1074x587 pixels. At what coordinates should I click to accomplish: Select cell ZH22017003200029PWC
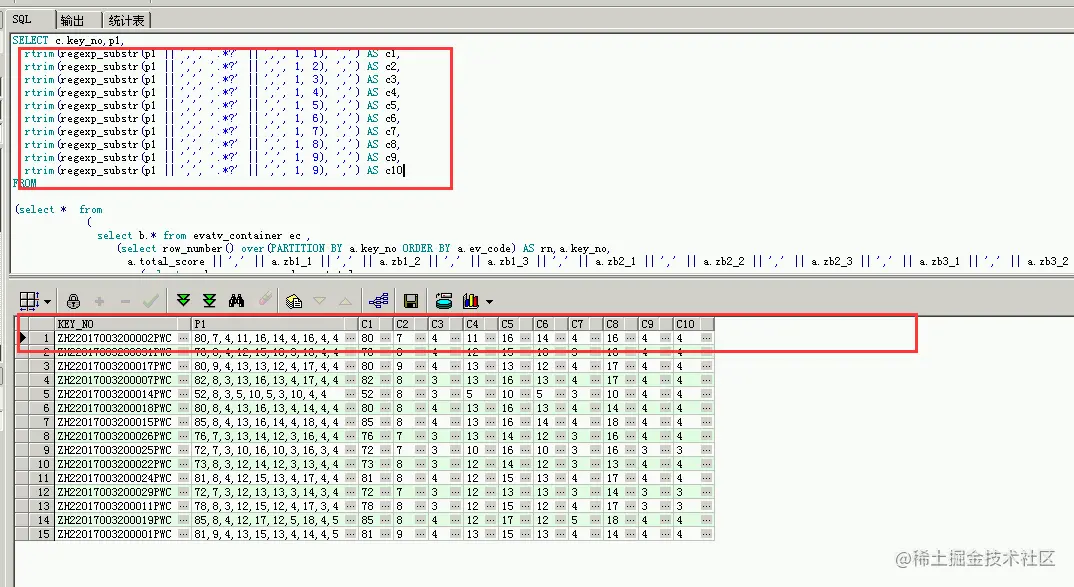tap(115, 492)
